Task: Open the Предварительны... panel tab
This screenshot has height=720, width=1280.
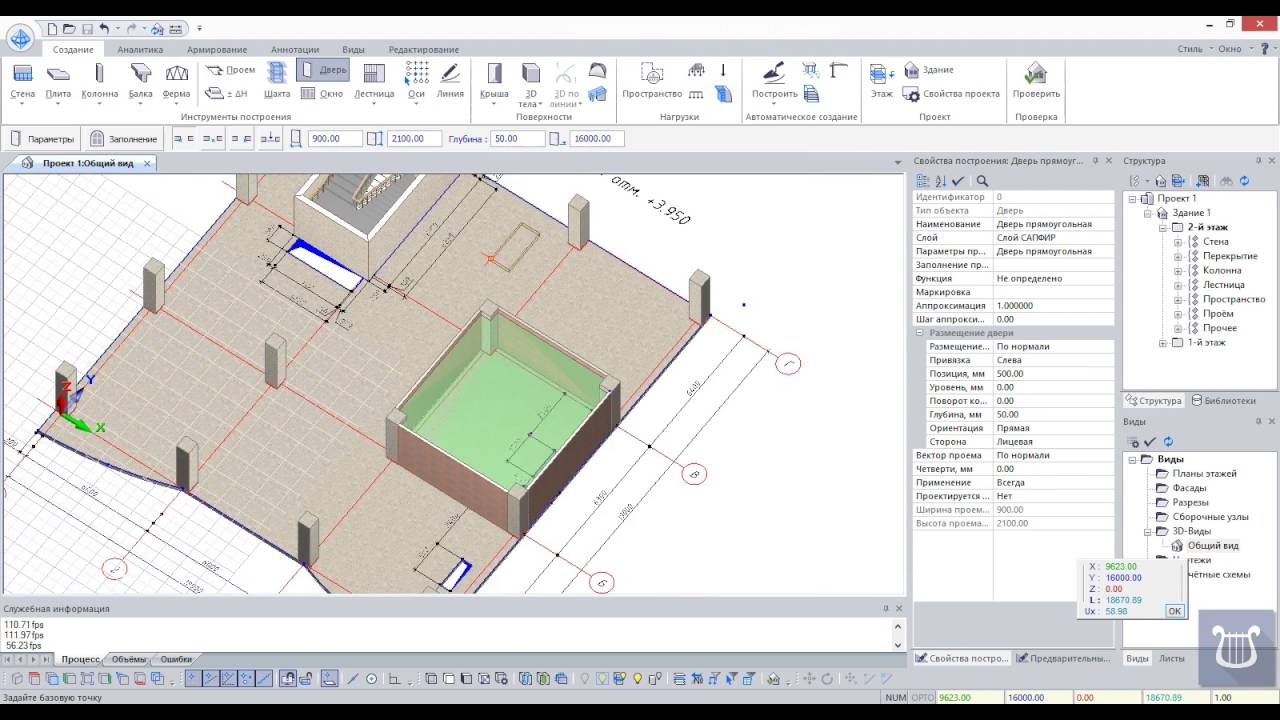Action: pyautogui.click(x=1062, y=658)
